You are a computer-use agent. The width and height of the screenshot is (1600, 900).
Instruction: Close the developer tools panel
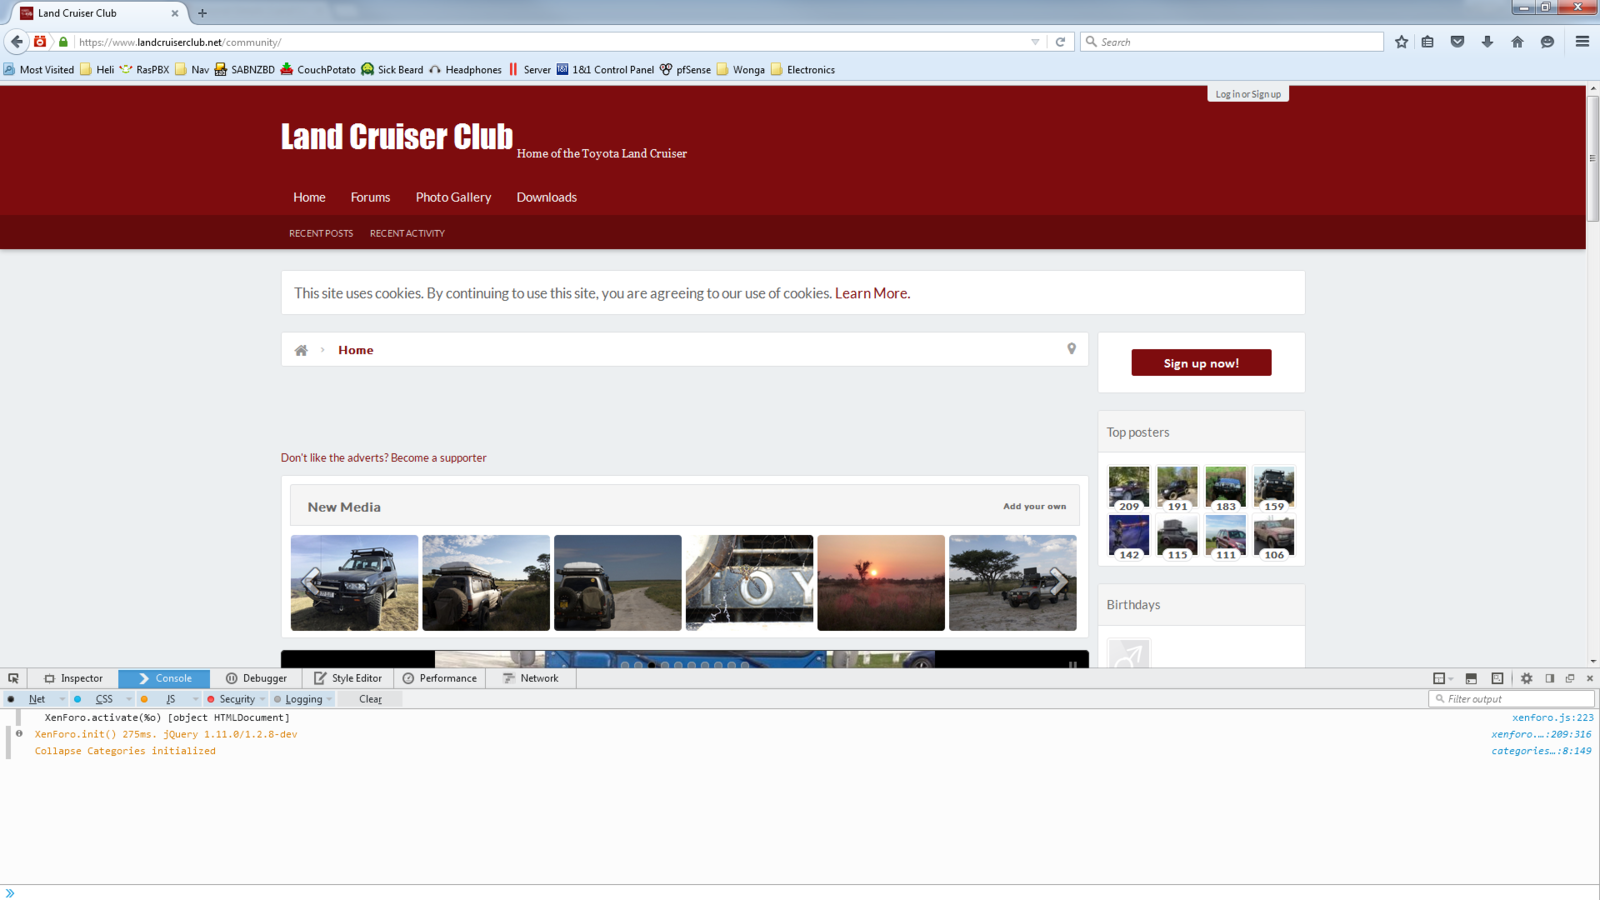click(1589, 678)
